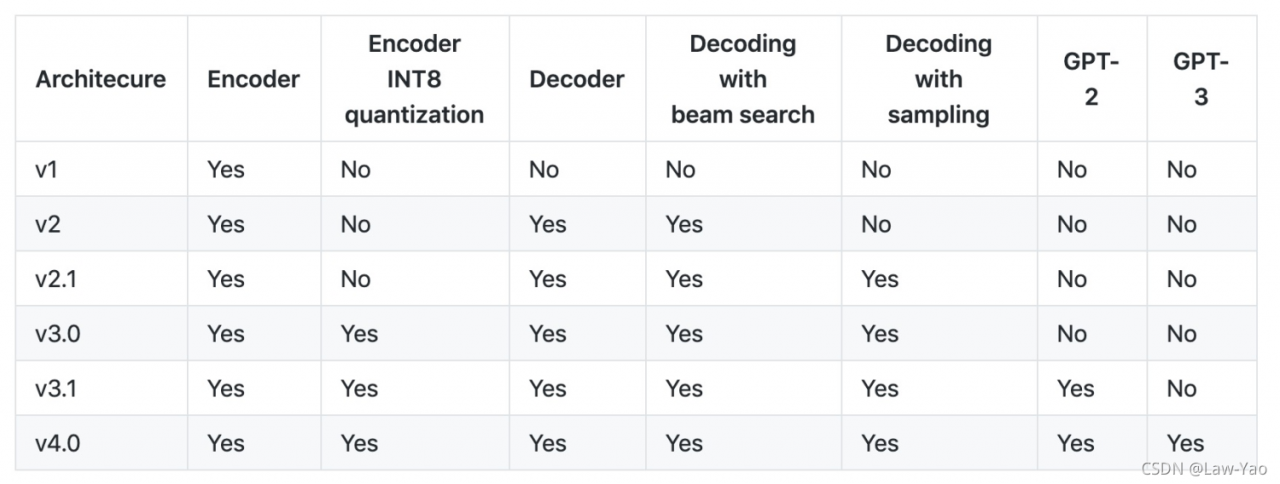Select the Decoder column header
The image size is (1280, 484).
pos(577,79)
